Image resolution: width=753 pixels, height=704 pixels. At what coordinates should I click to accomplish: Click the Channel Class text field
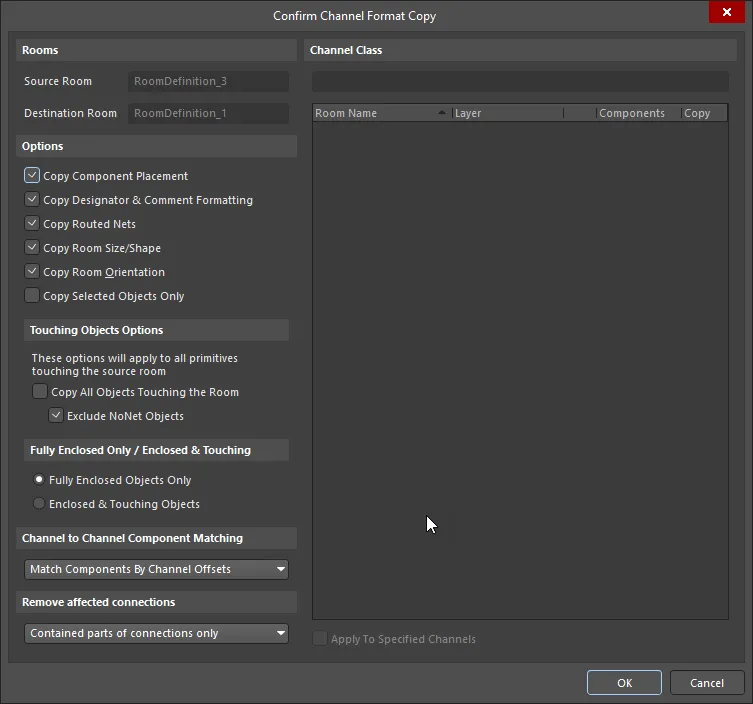(521, 82)
